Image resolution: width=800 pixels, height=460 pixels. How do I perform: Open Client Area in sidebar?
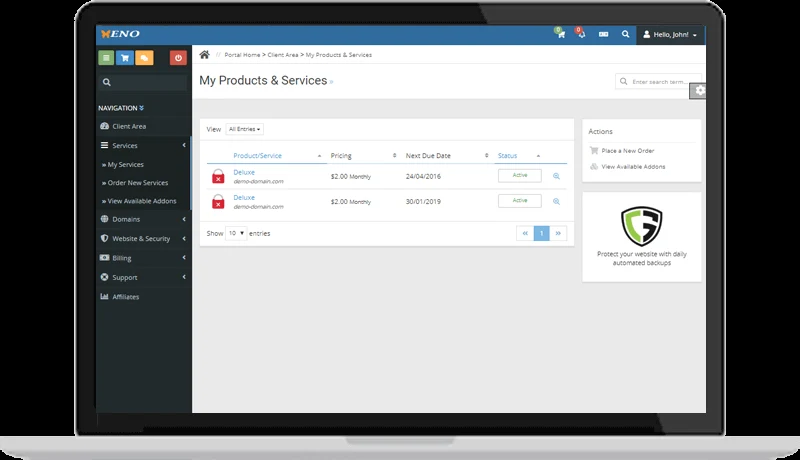129,126
